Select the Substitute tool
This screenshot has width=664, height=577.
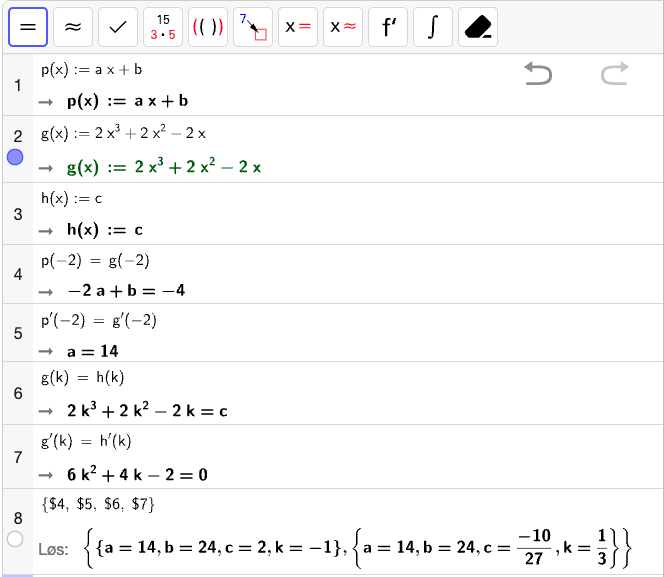point(253,27)
